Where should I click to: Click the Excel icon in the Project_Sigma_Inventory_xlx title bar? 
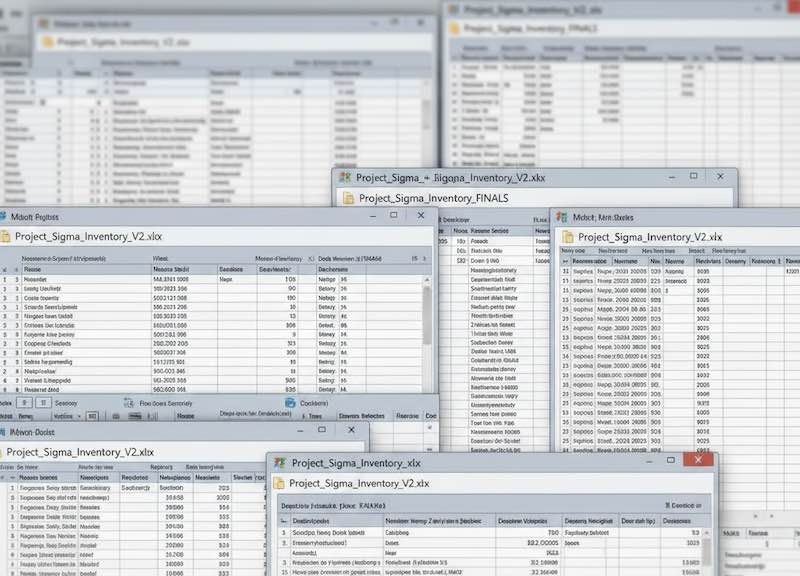[279, 462]
